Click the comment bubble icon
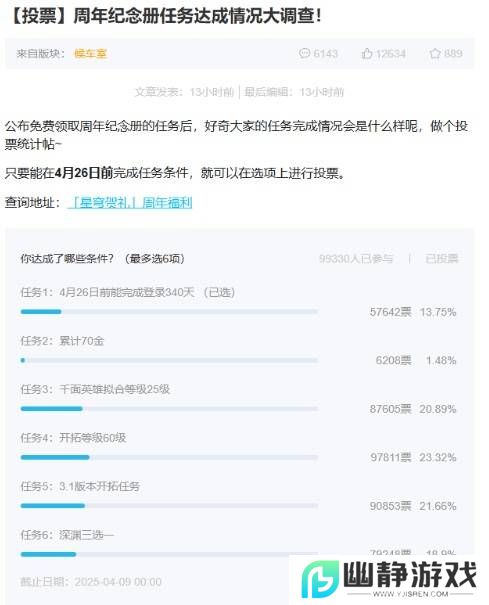This screenshot has height=605, width=489. point(304,53)
